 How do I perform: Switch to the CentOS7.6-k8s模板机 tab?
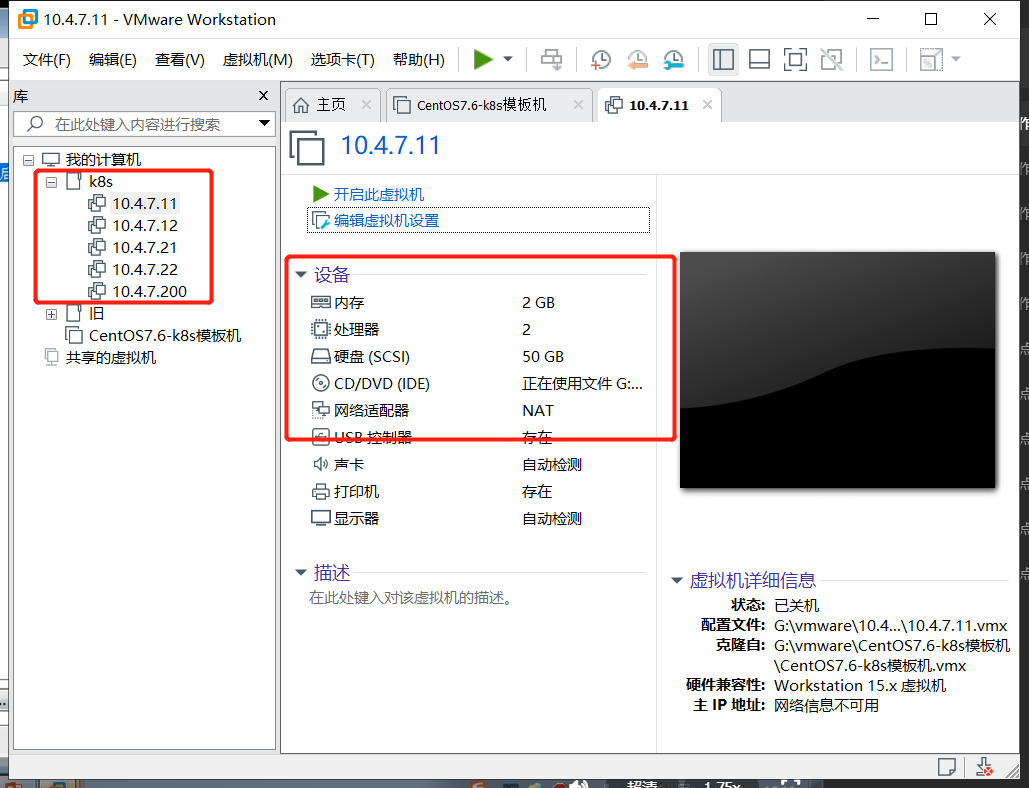[x=481, y=105]
